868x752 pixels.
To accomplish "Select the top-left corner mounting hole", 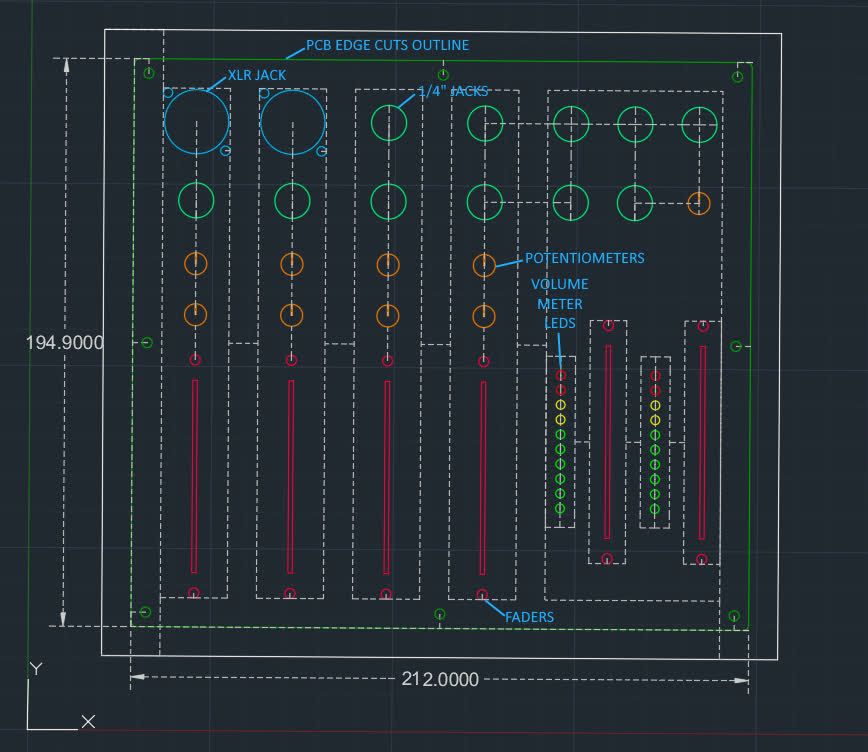I will (149, 73).
